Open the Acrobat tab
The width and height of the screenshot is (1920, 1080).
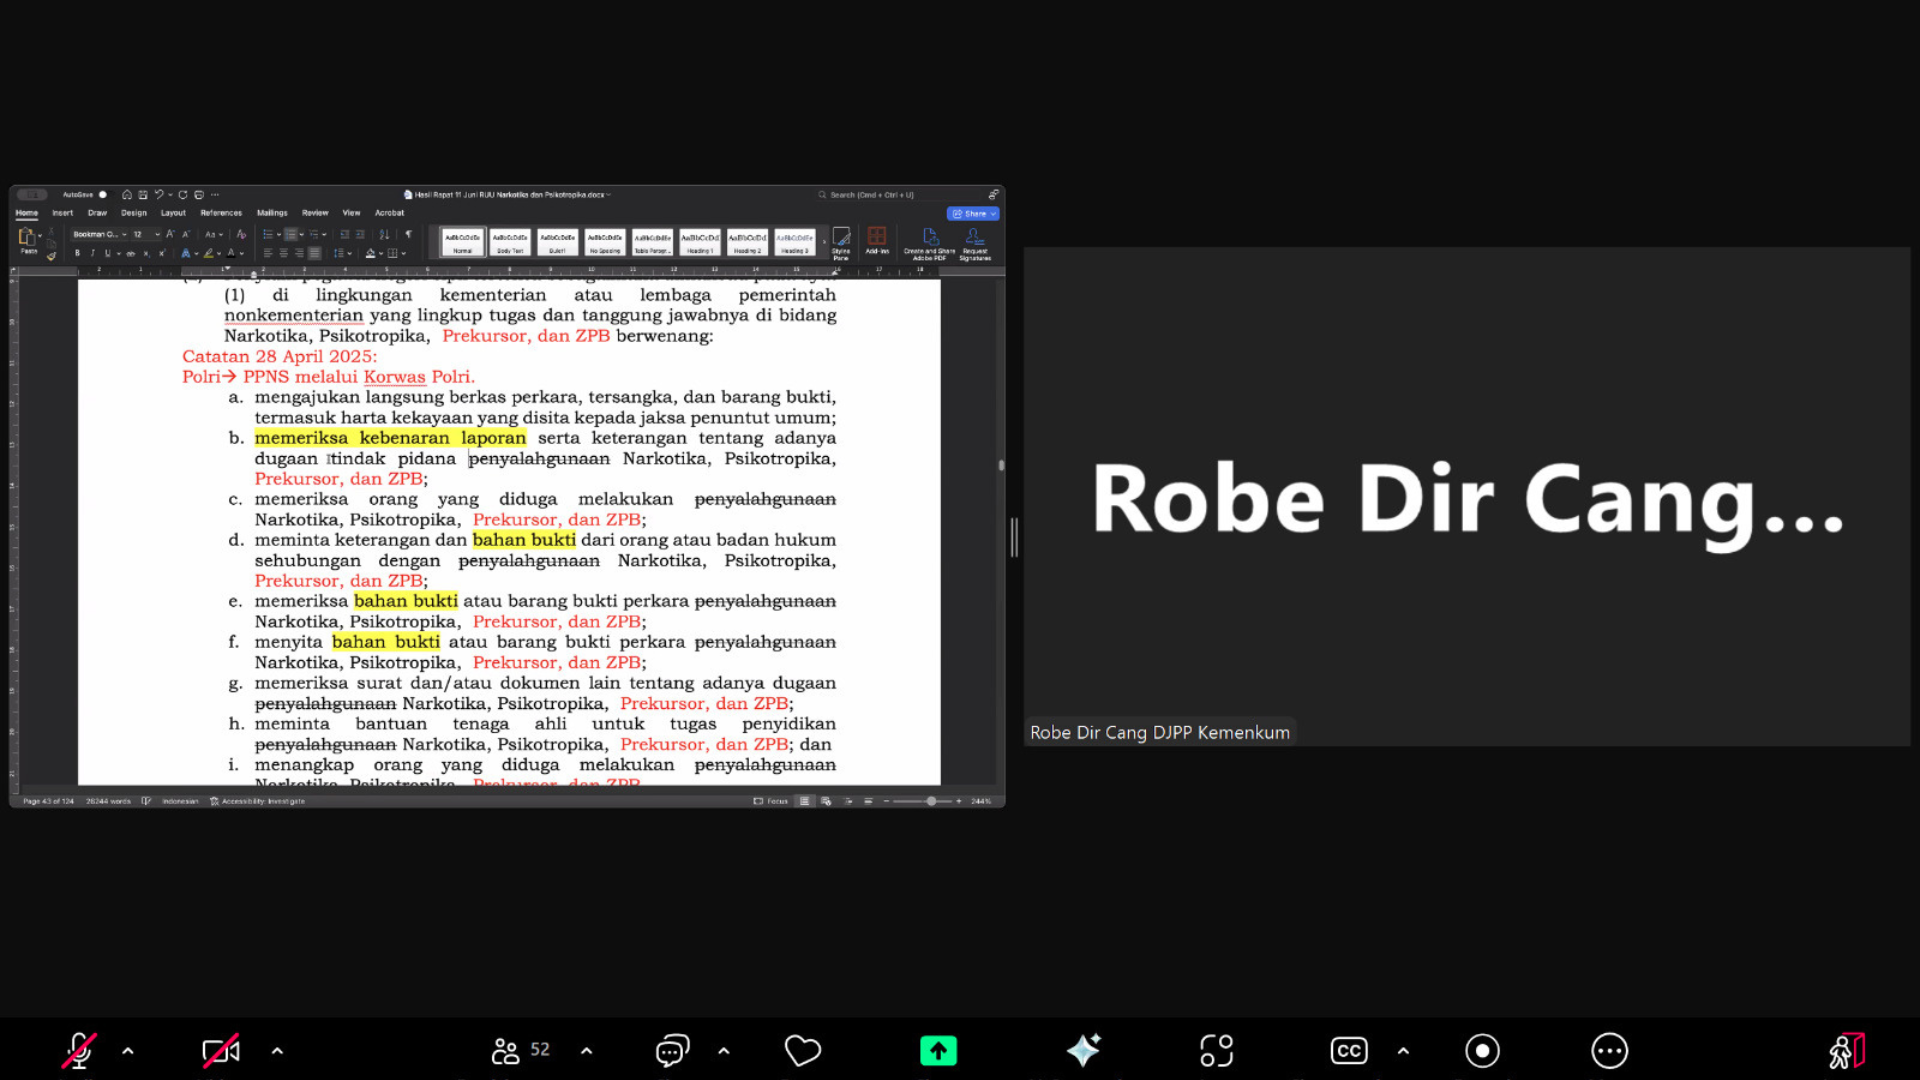pos(390,213)
